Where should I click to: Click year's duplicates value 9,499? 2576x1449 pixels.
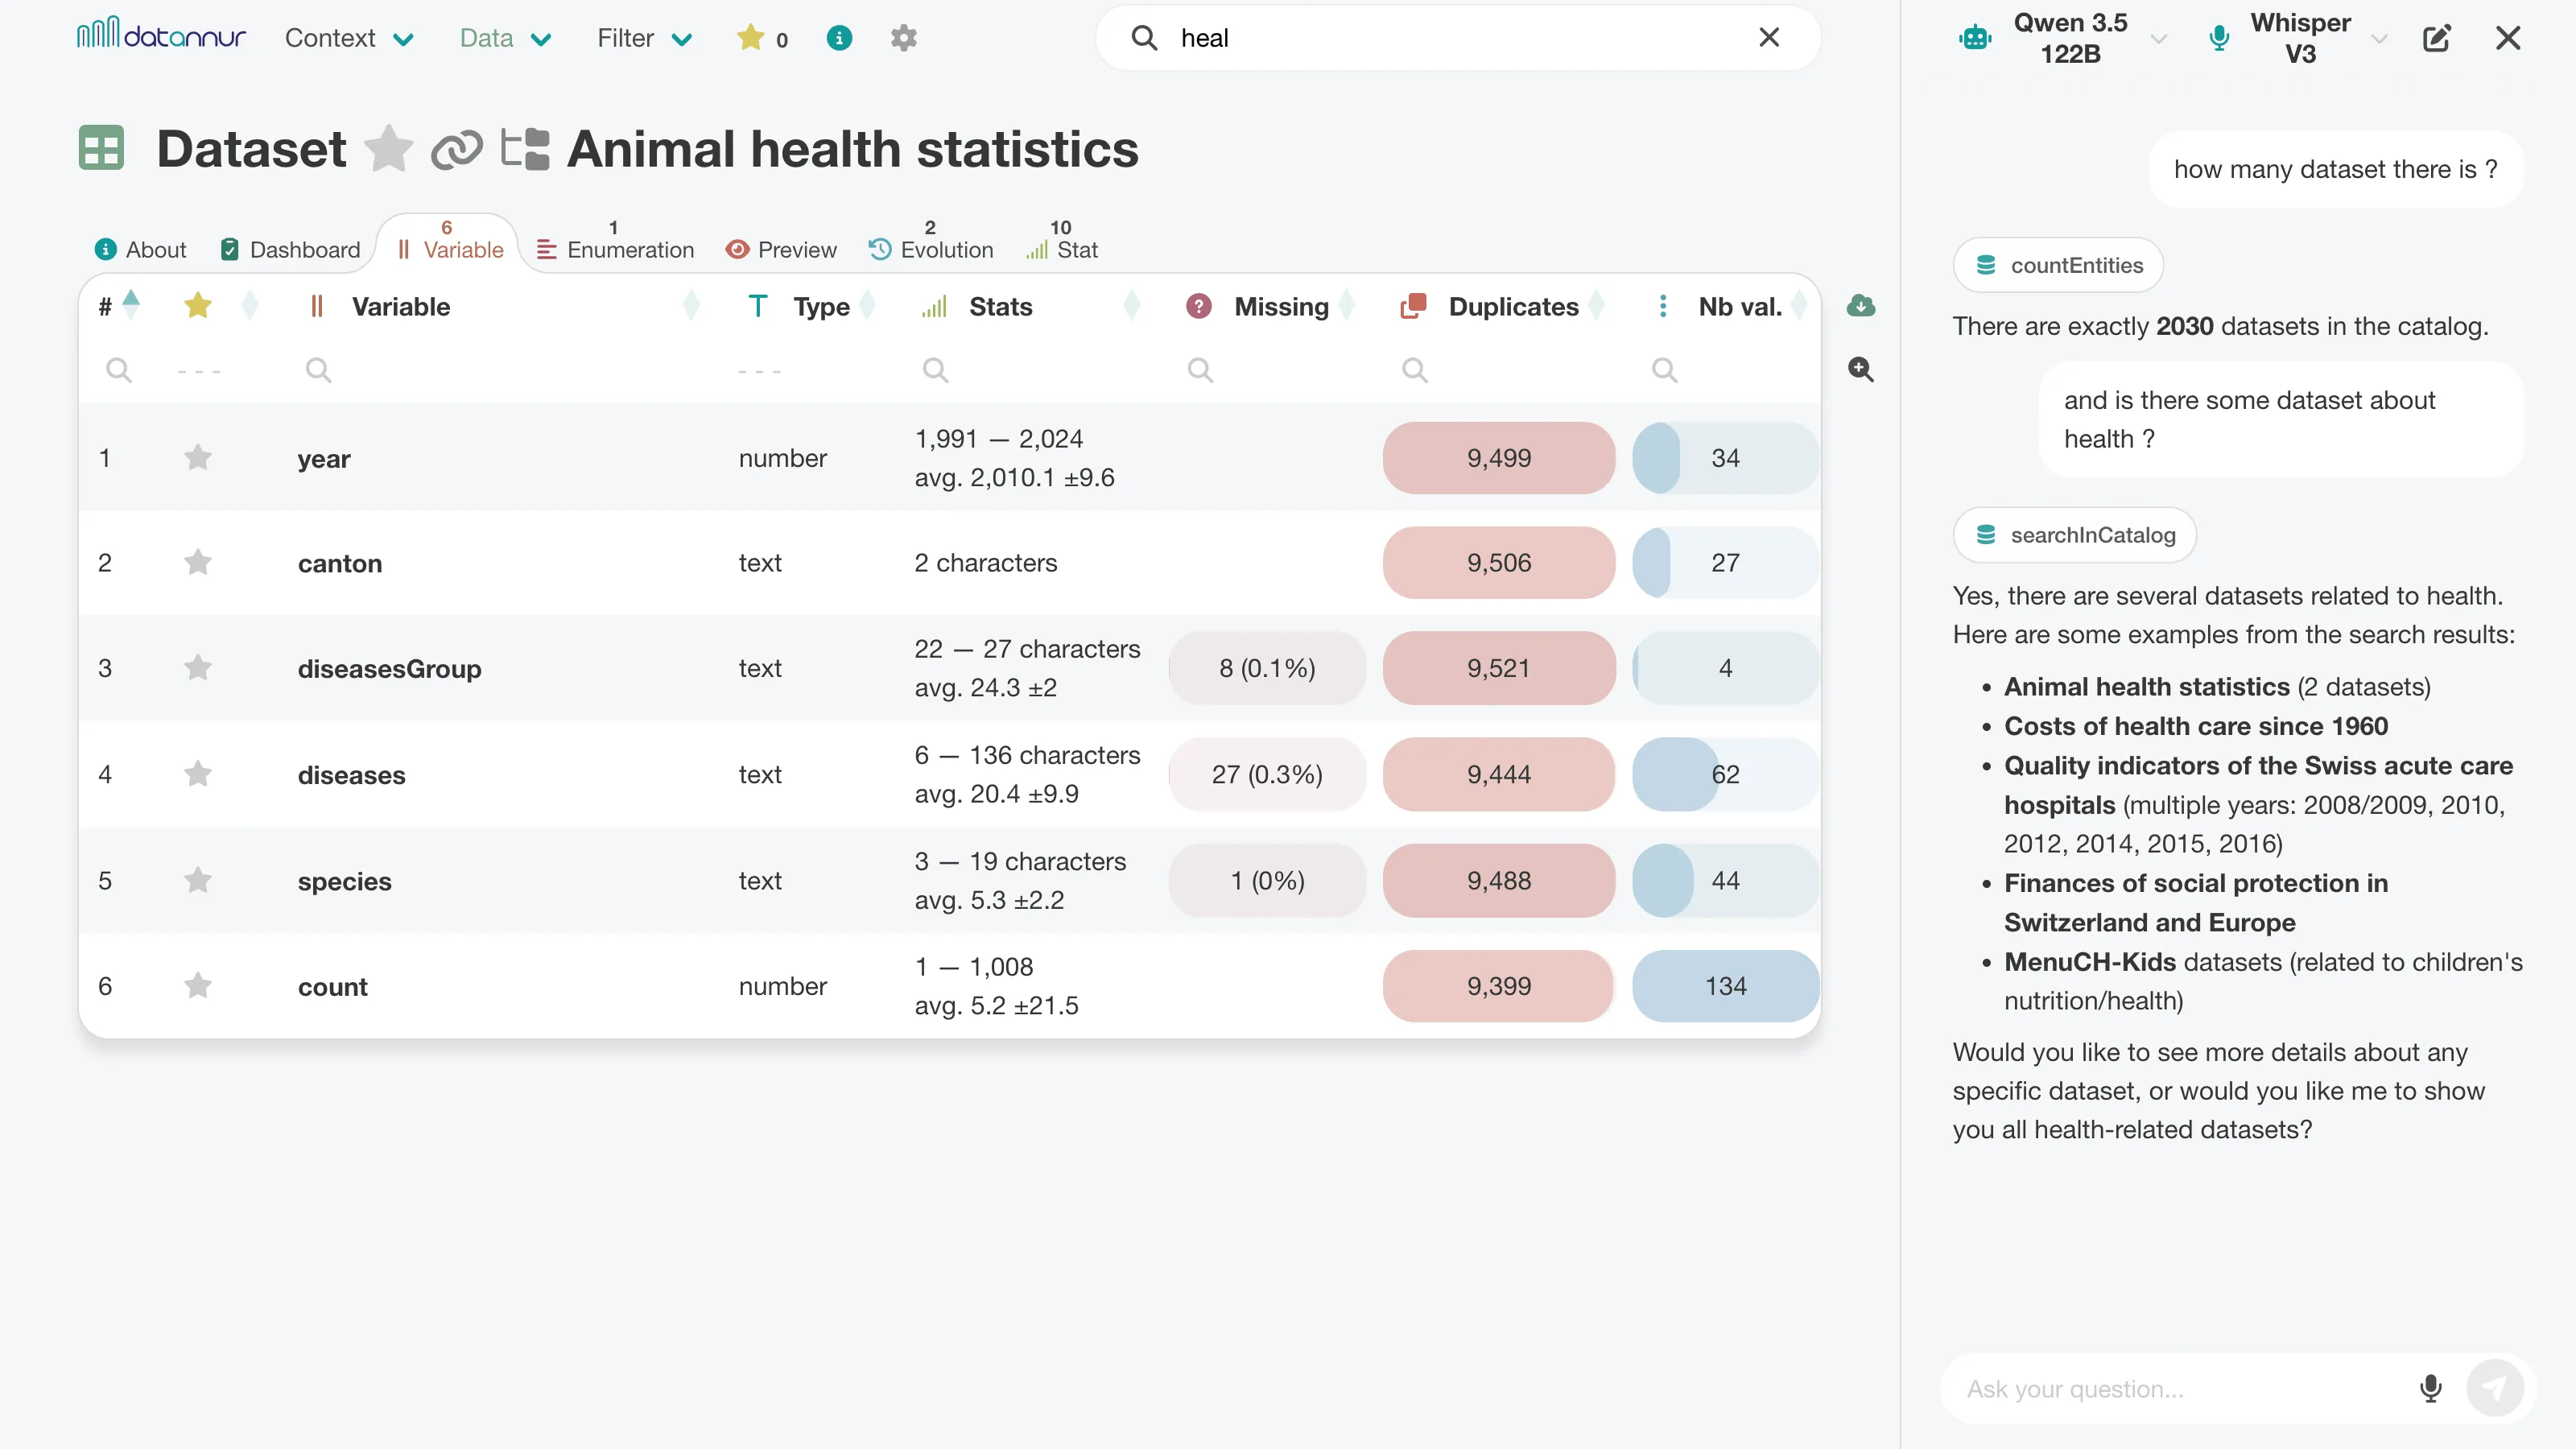tap(1498, 458)
